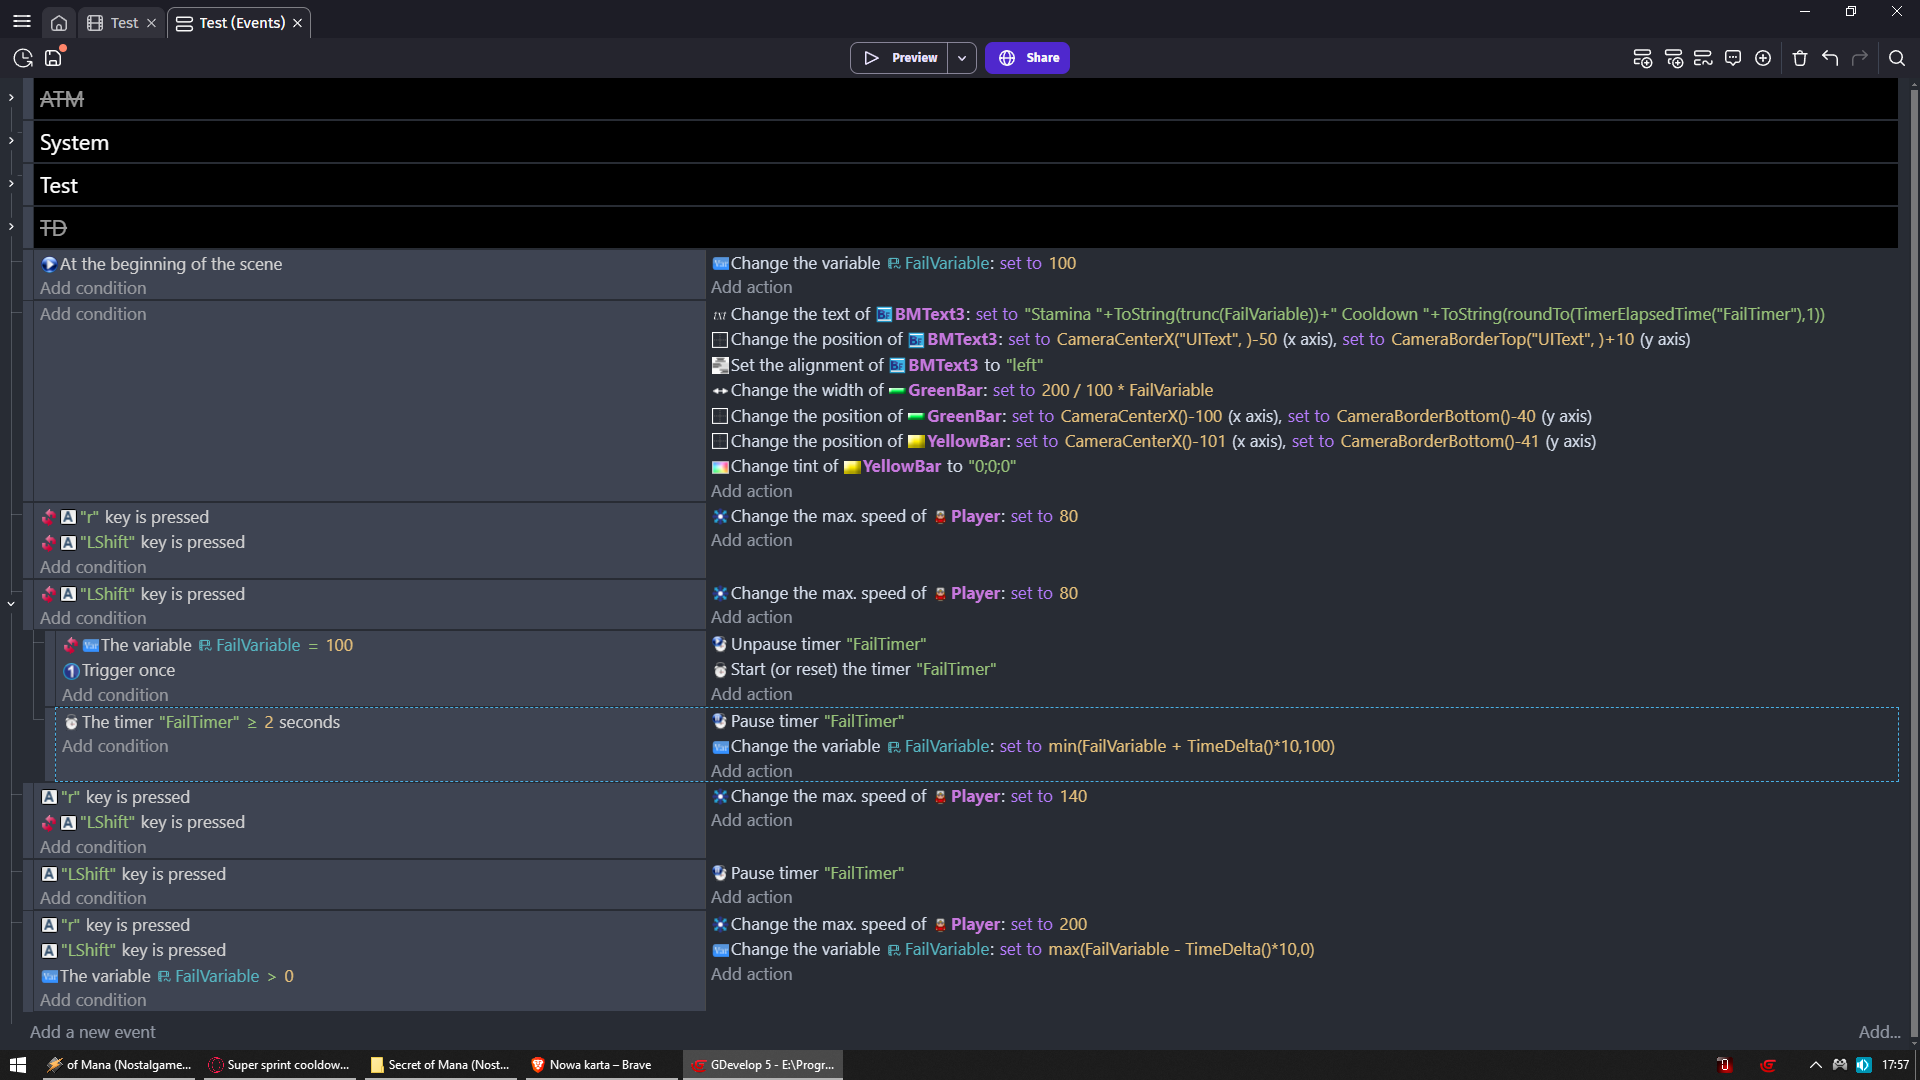Expand the Test event group
Image resolution: width=1920 pixels, height=1080 pixels.
[x=11, y=184]
